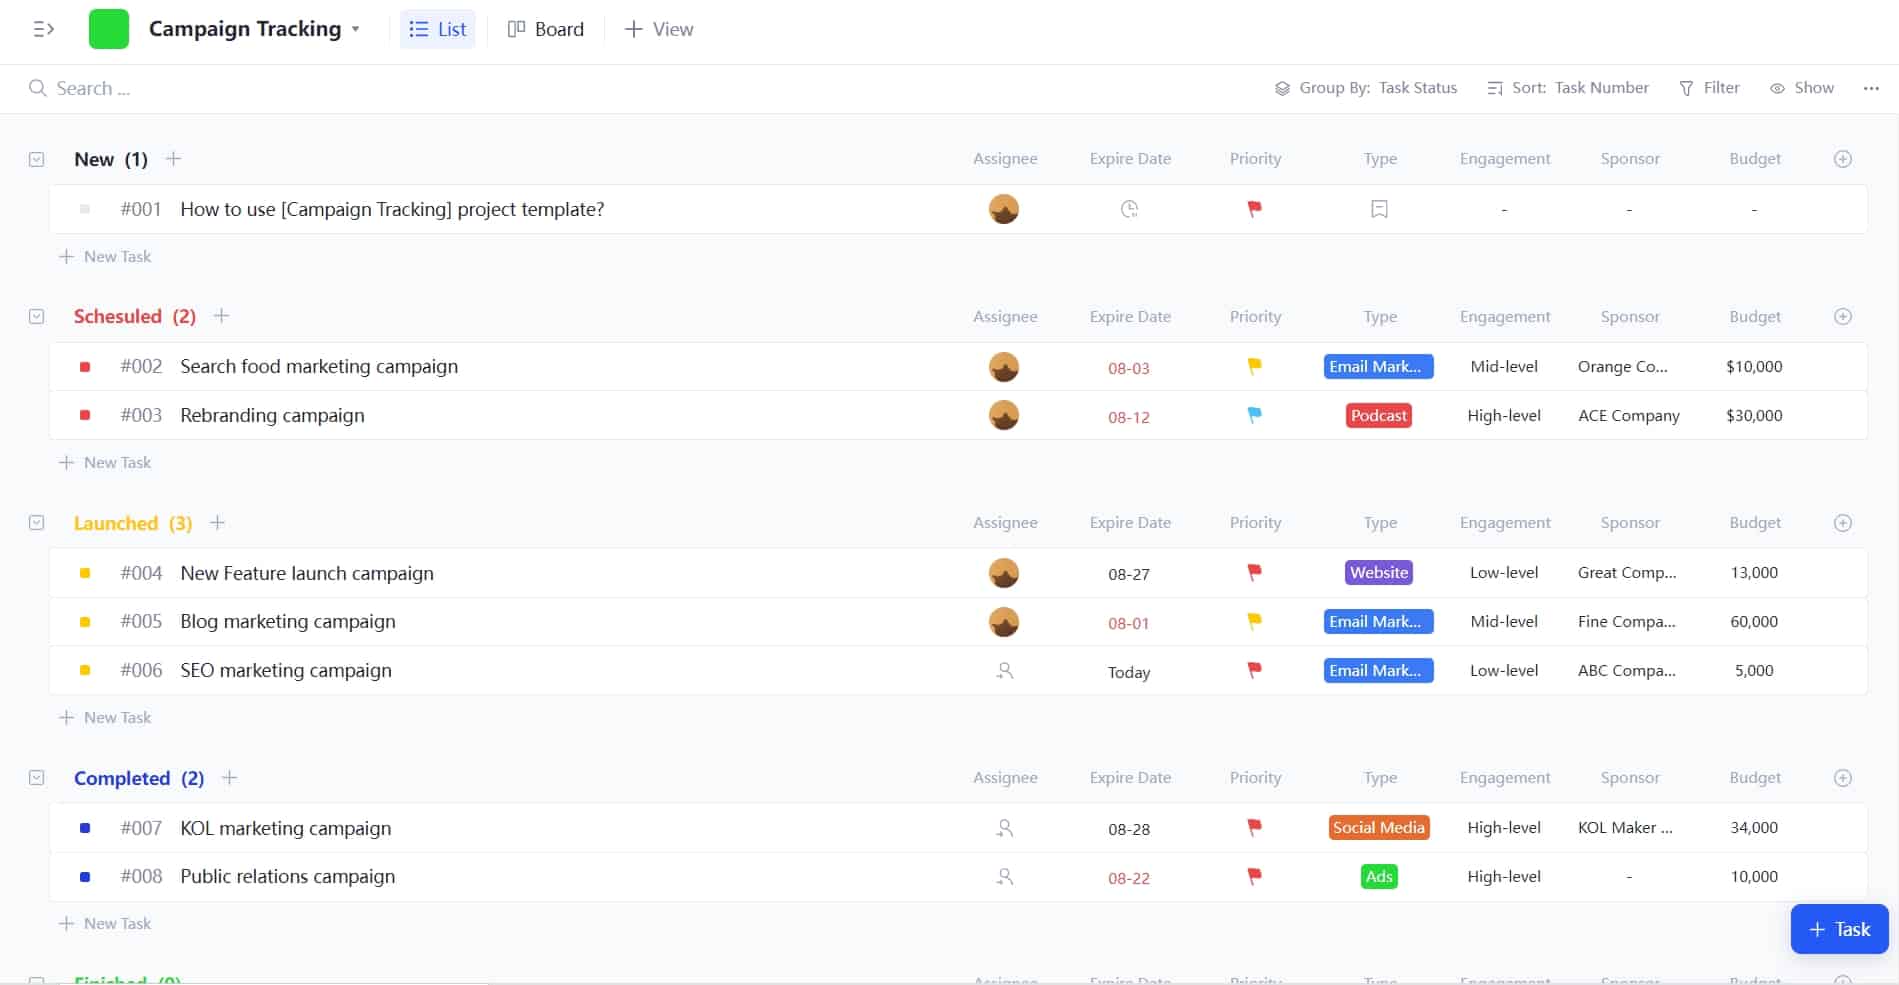
Task: Check the status square of task #002
Action: 85,367
